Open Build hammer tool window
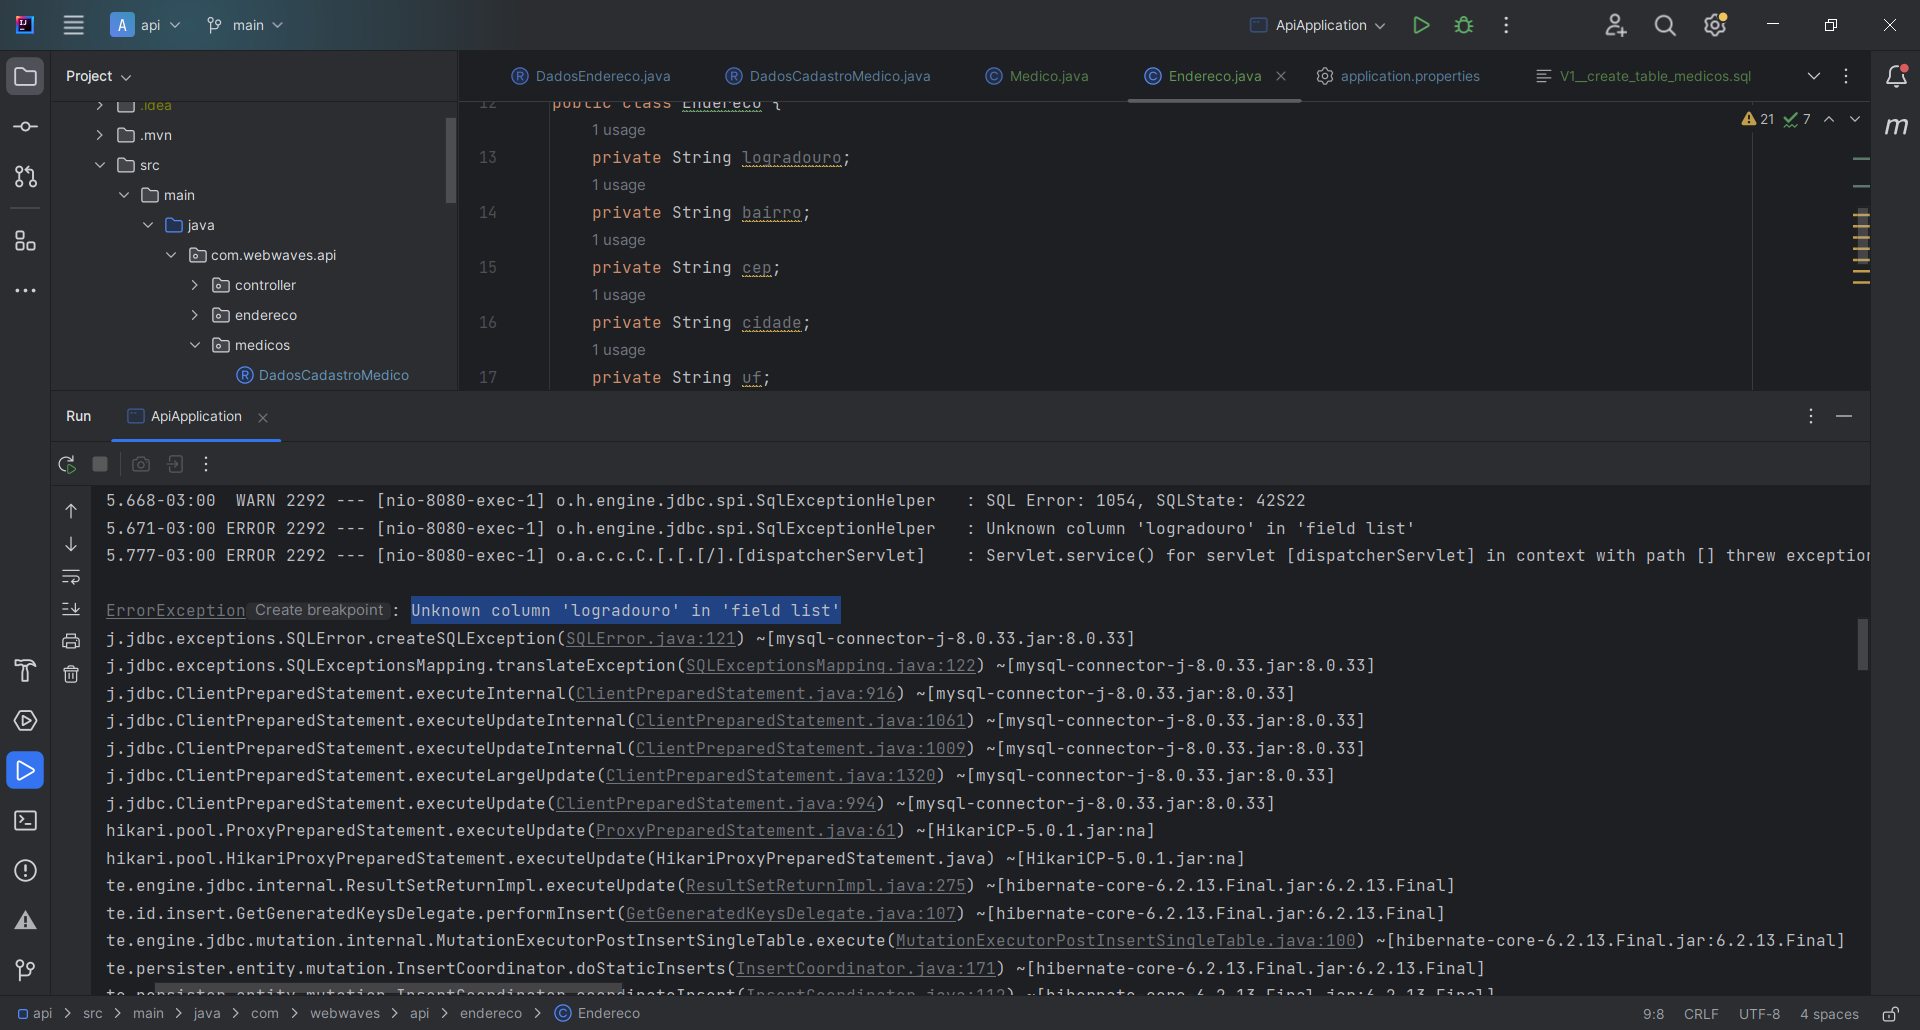The height and width of the screenshot is (1030, 1920). (x=25, y=670)
